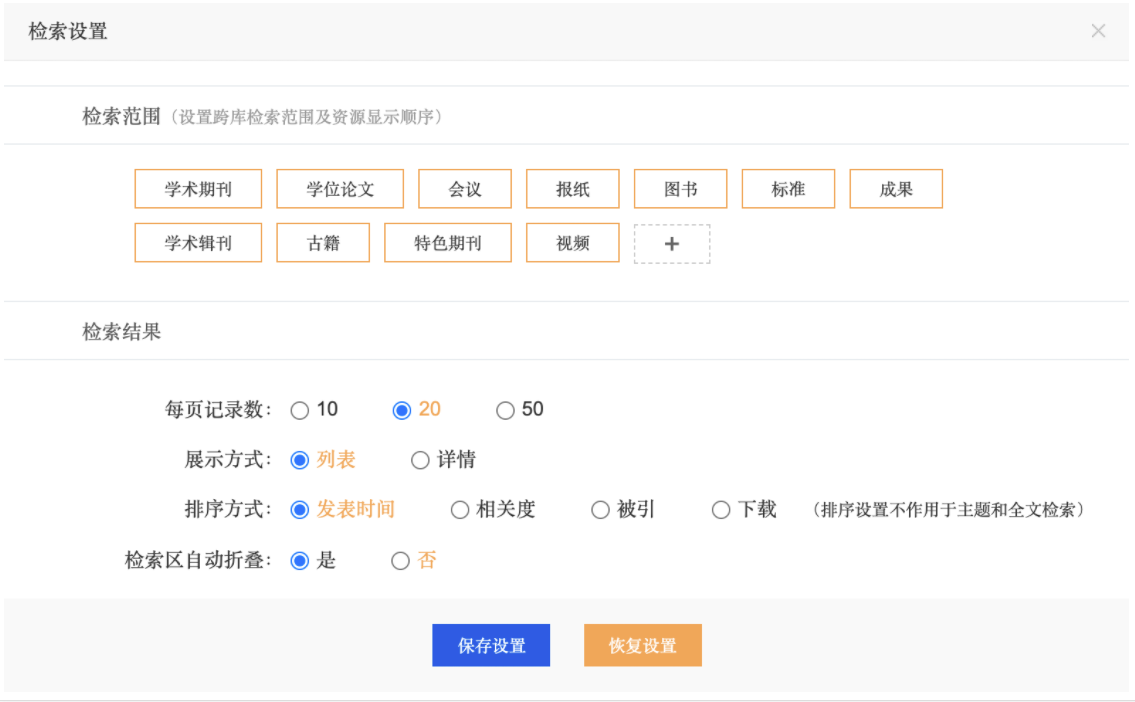Toggle the 报纸 search scope

(572, 188)
